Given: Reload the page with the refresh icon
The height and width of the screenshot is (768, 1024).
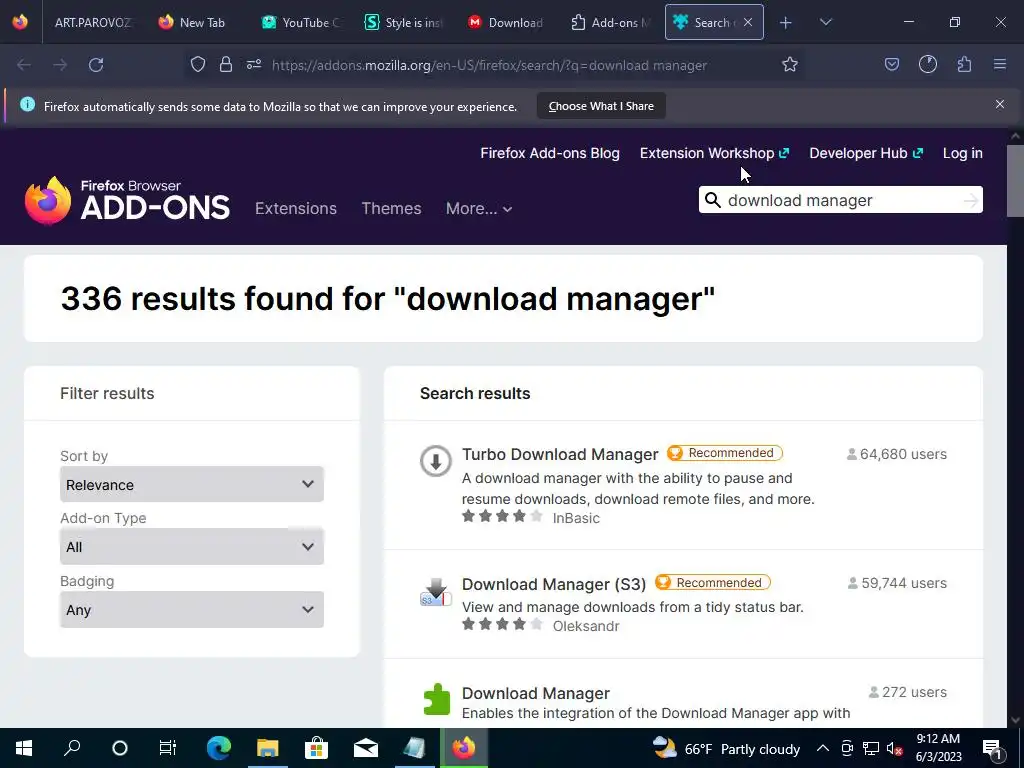Looking at the screenshot, I should tap(96, 65).
